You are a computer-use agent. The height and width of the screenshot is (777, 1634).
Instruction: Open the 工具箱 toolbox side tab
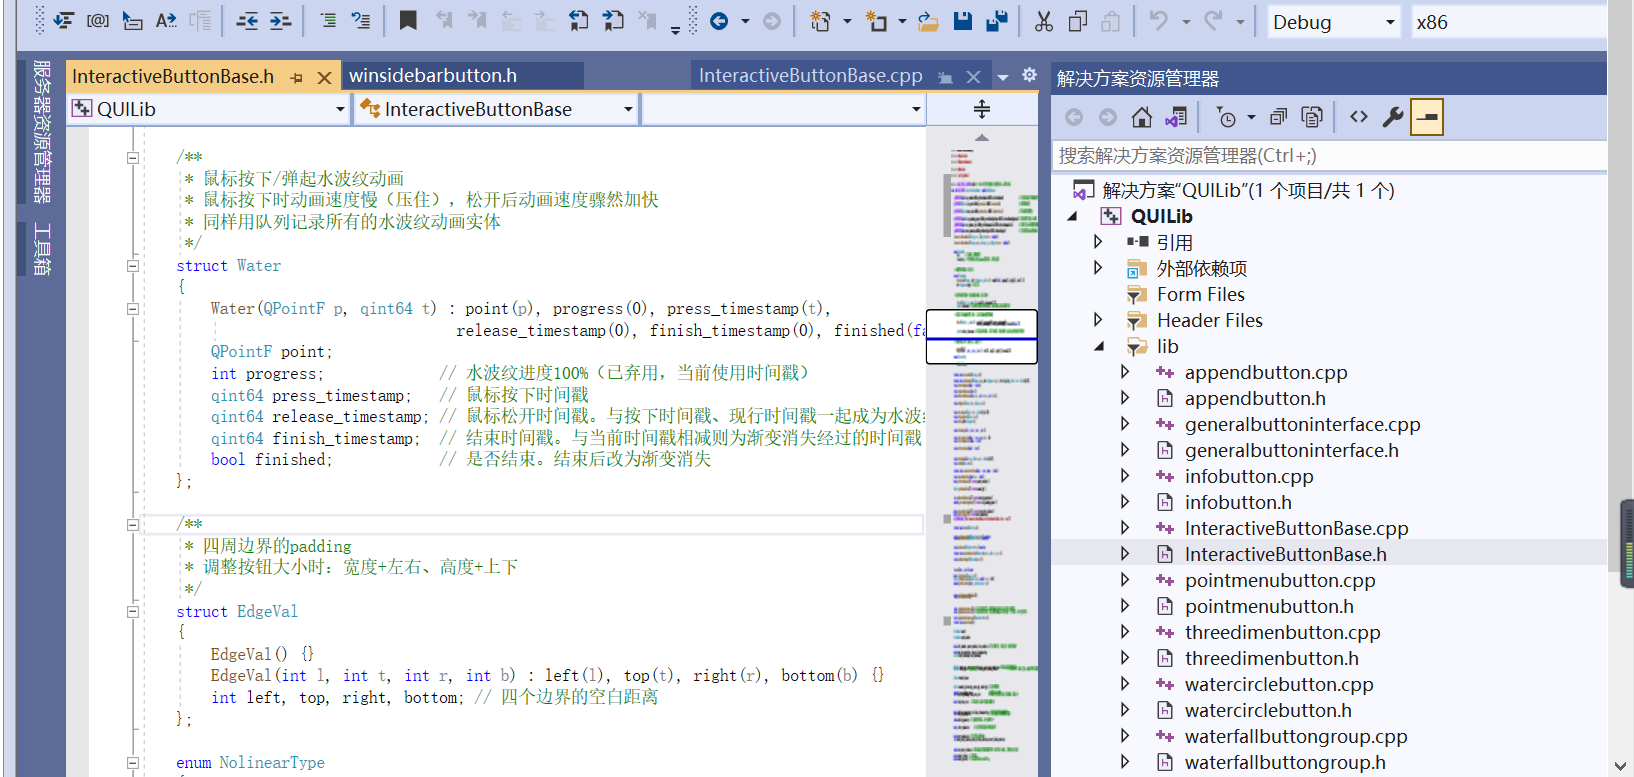click(x=41, y=248)
